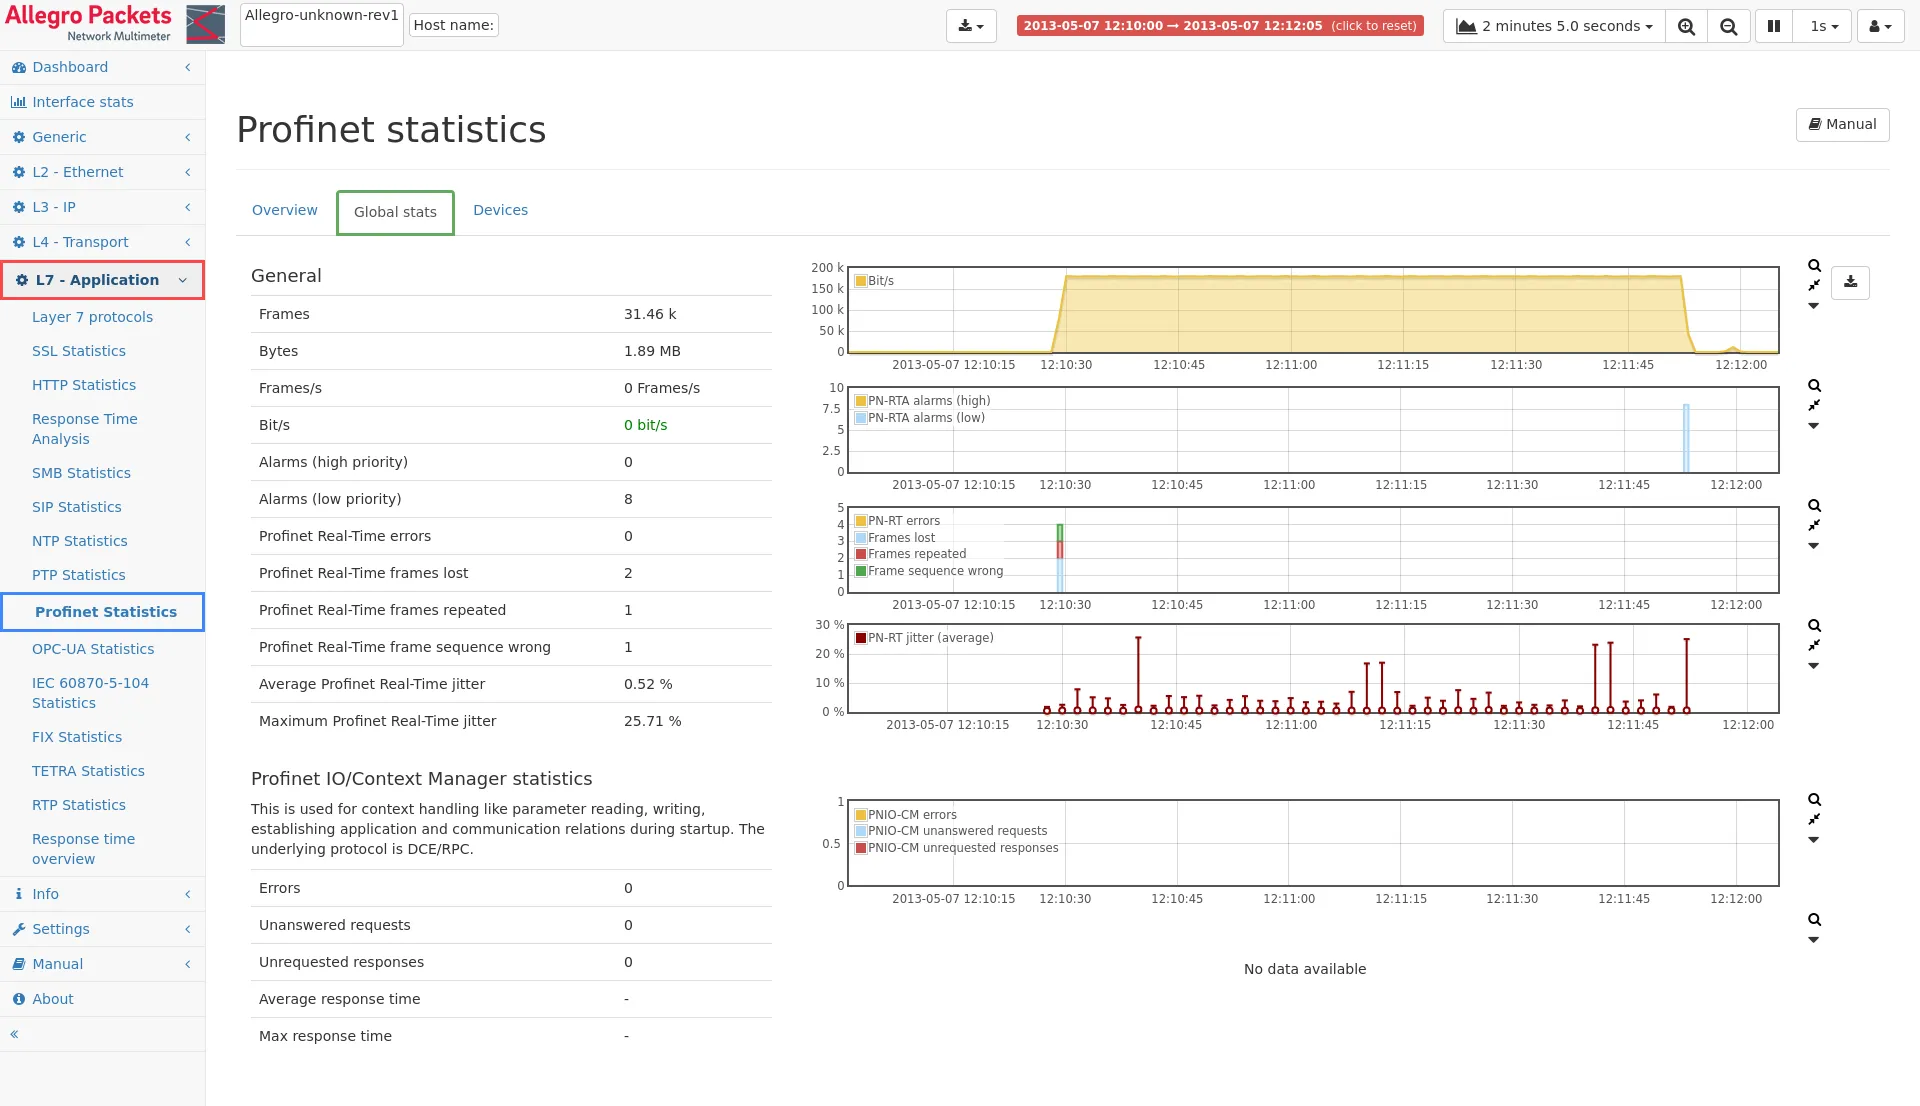The width and height of the screenshot is (1920, 1106).
Task: Pause the live data update
Action: [1774, 26]
